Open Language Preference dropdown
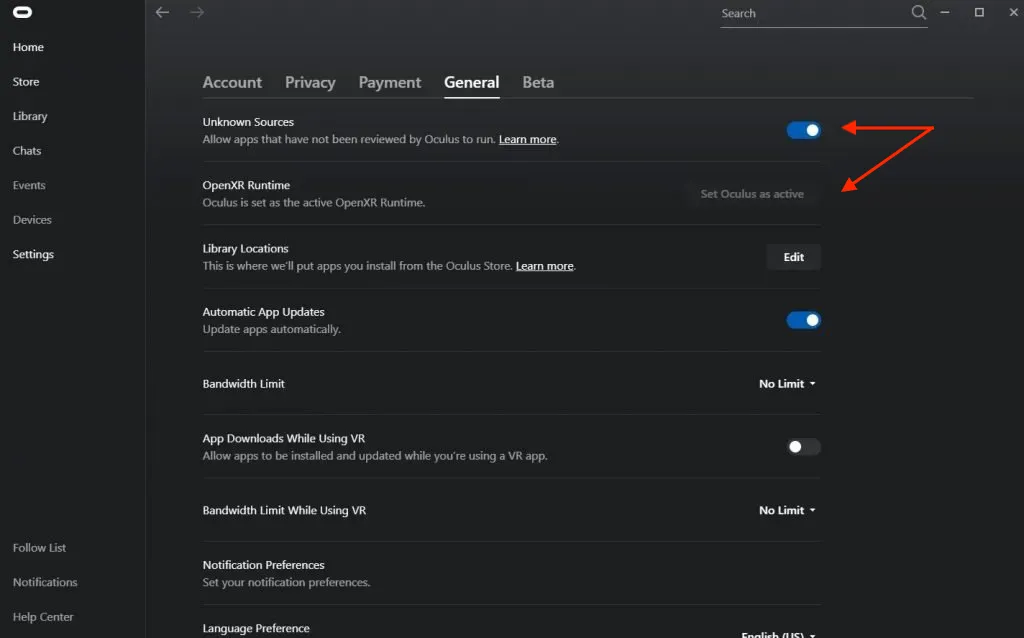The image size is (1024, 638). click(779, 634)
